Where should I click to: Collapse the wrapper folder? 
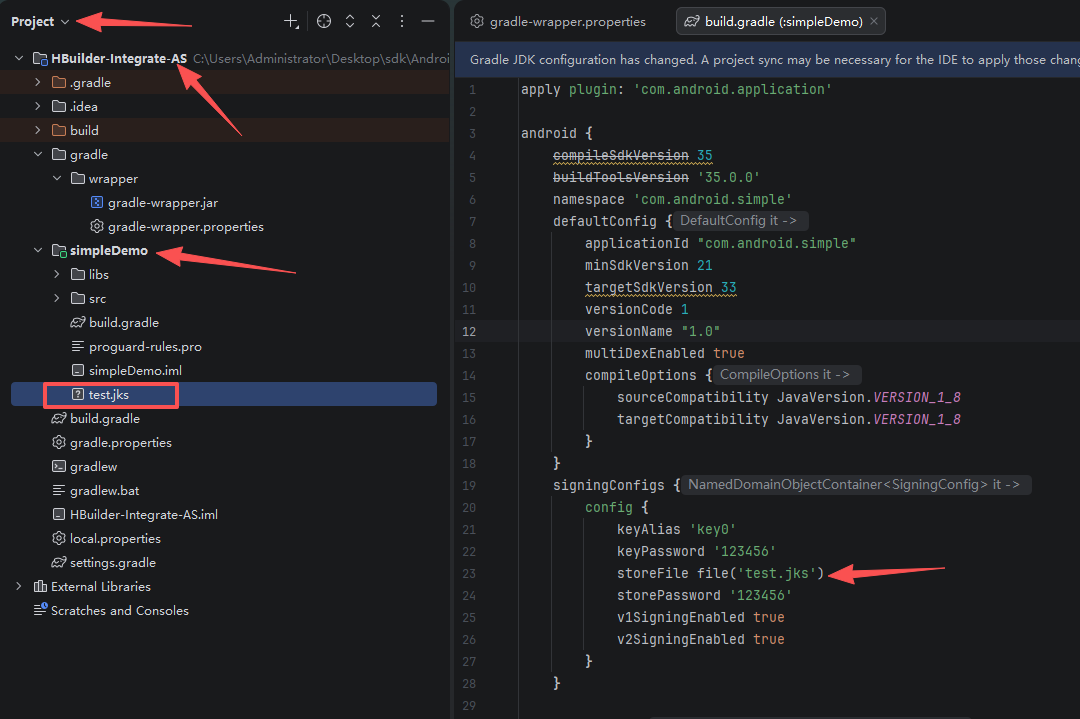coord(57,178)
